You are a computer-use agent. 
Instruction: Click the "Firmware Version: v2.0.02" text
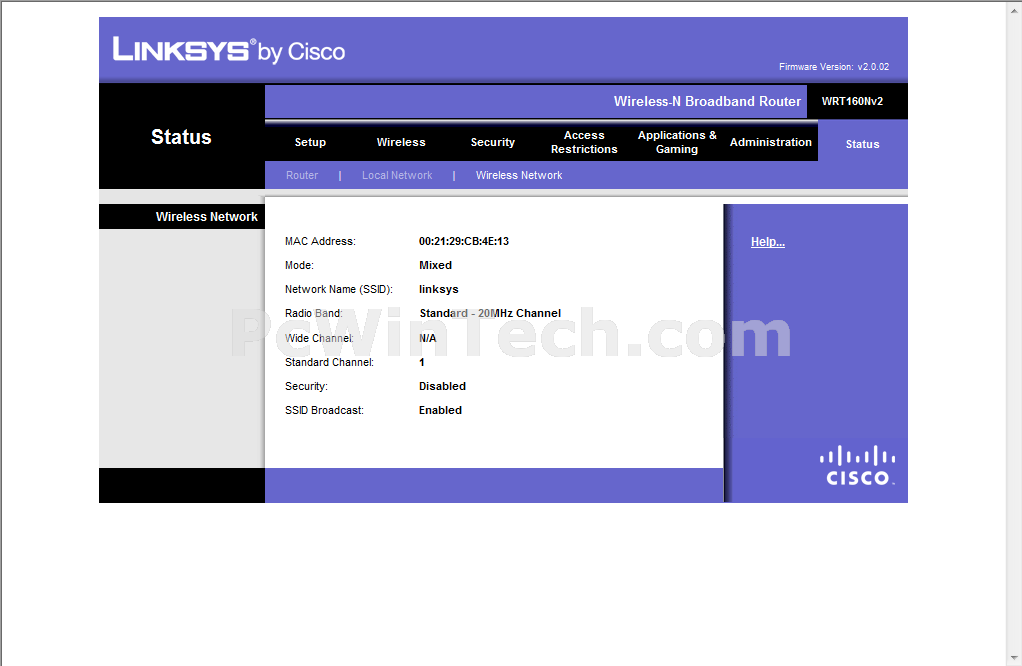[834, 66]
